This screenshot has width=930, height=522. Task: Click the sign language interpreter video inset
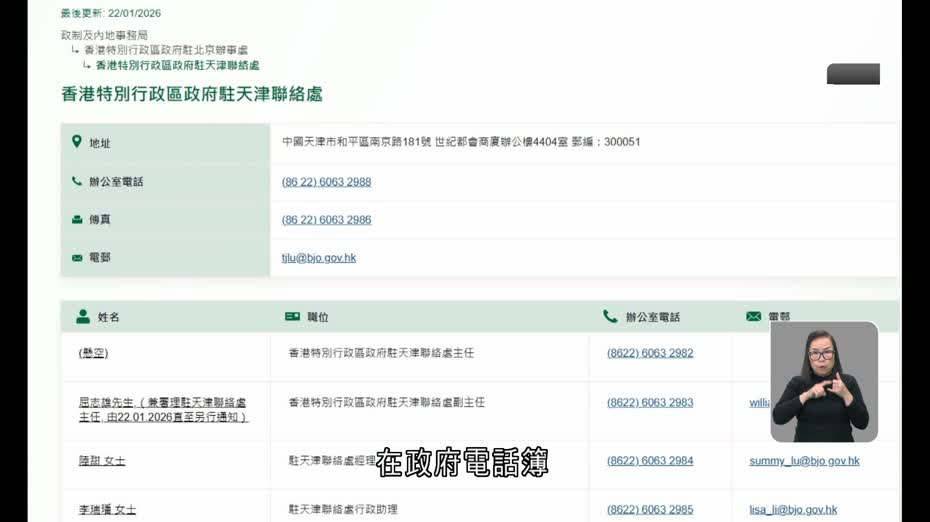pyautogui.click(x=824, y=382)
